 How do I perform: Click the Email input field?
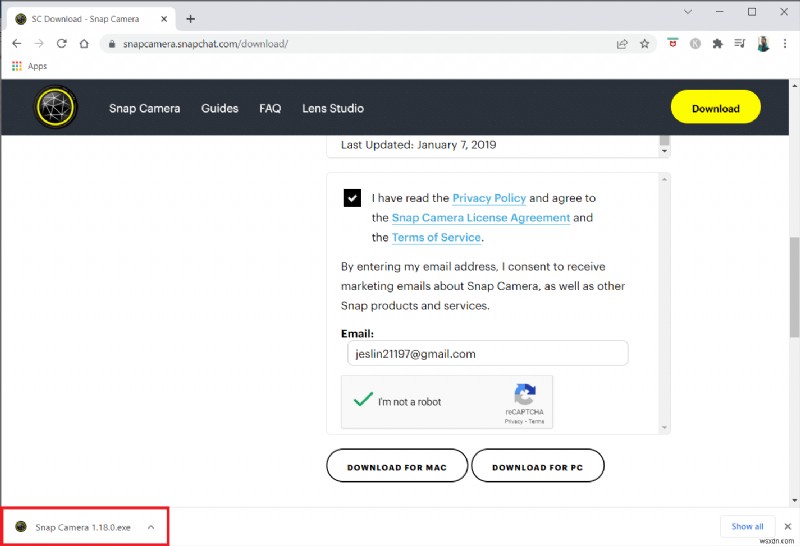[488, 354]
